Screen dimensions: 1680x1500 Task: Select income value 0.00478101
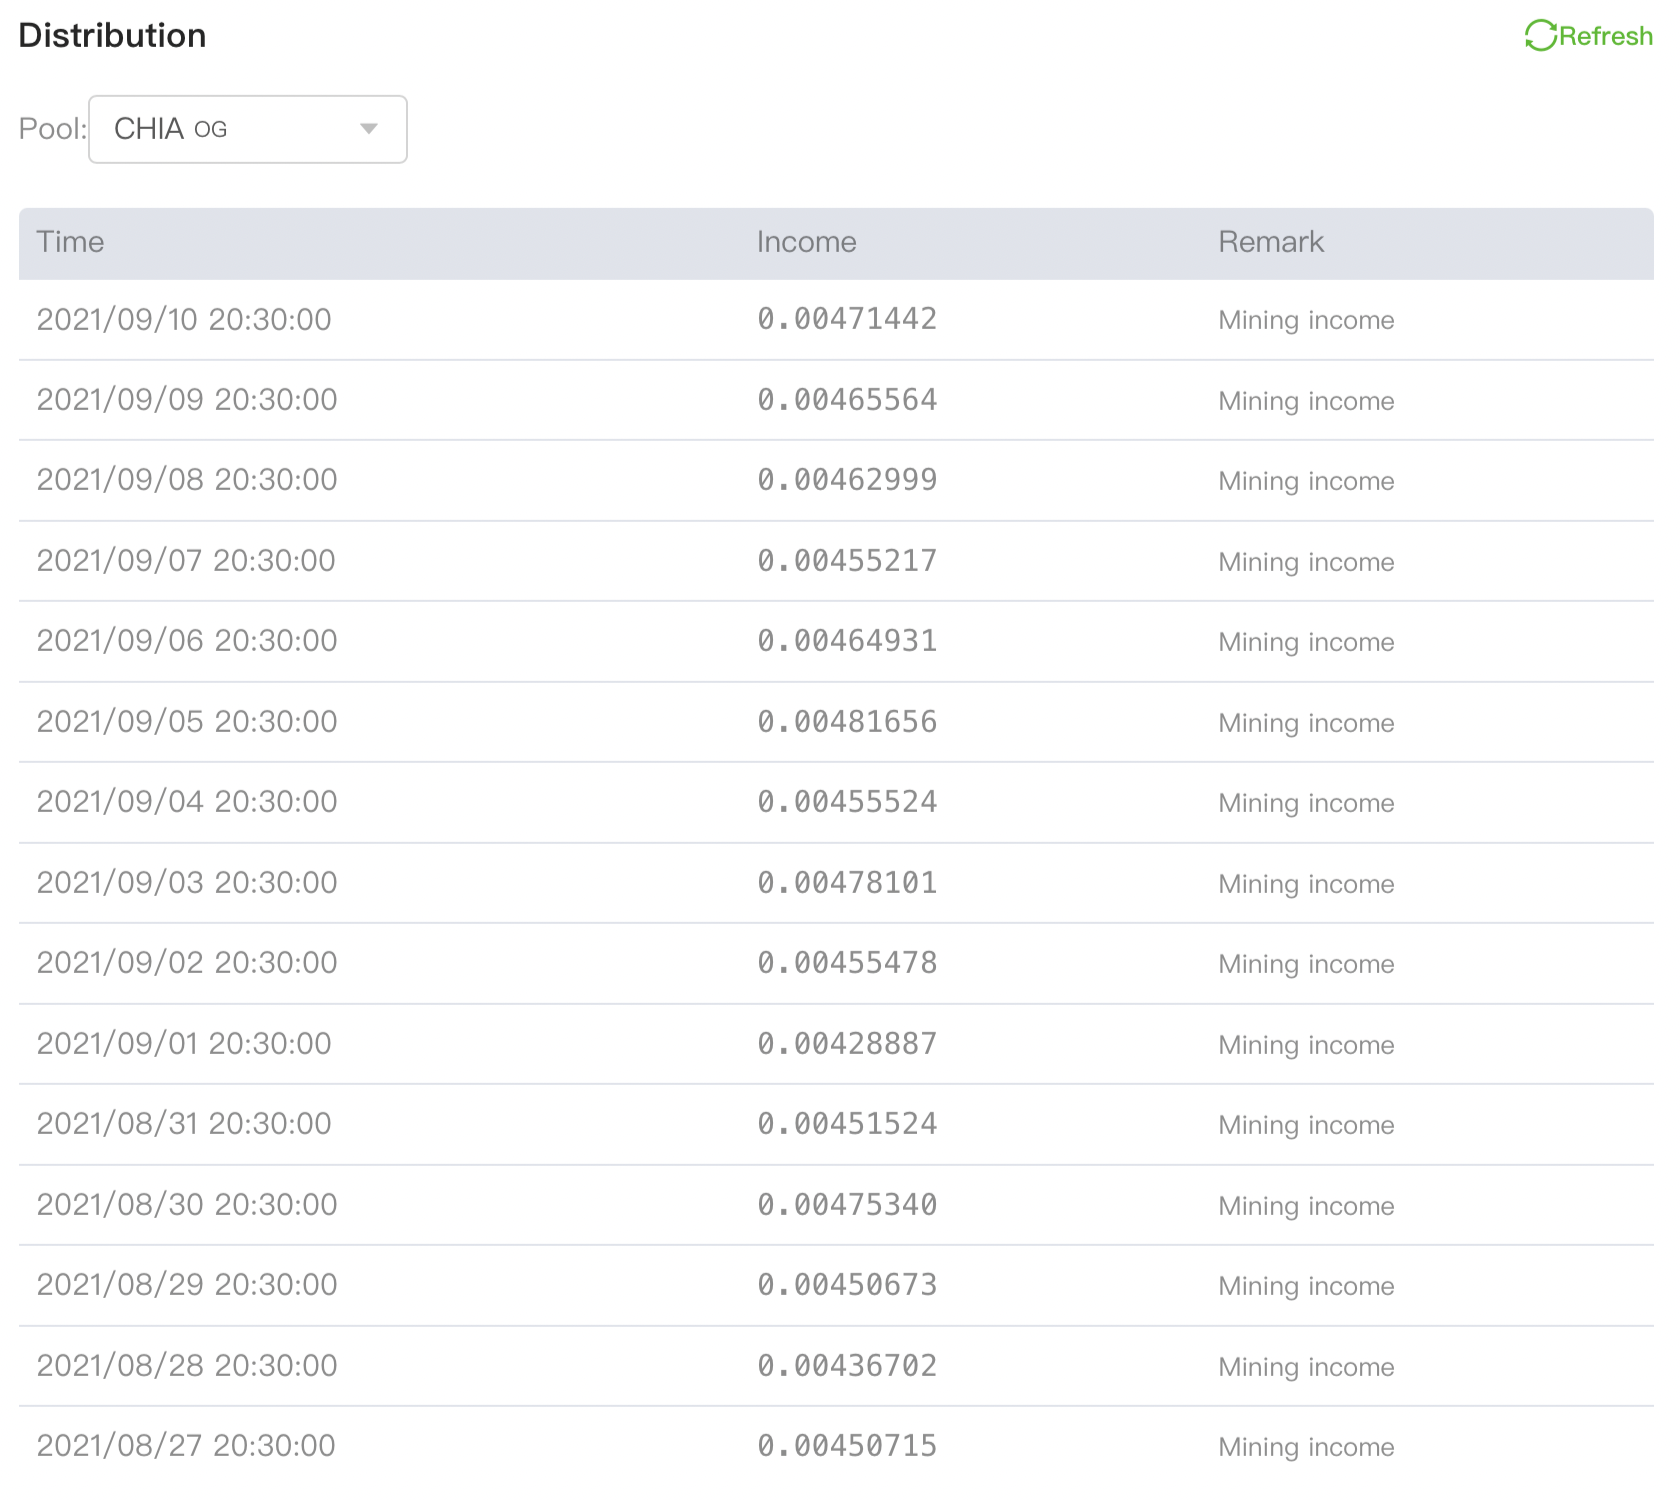tap(847, 883)
